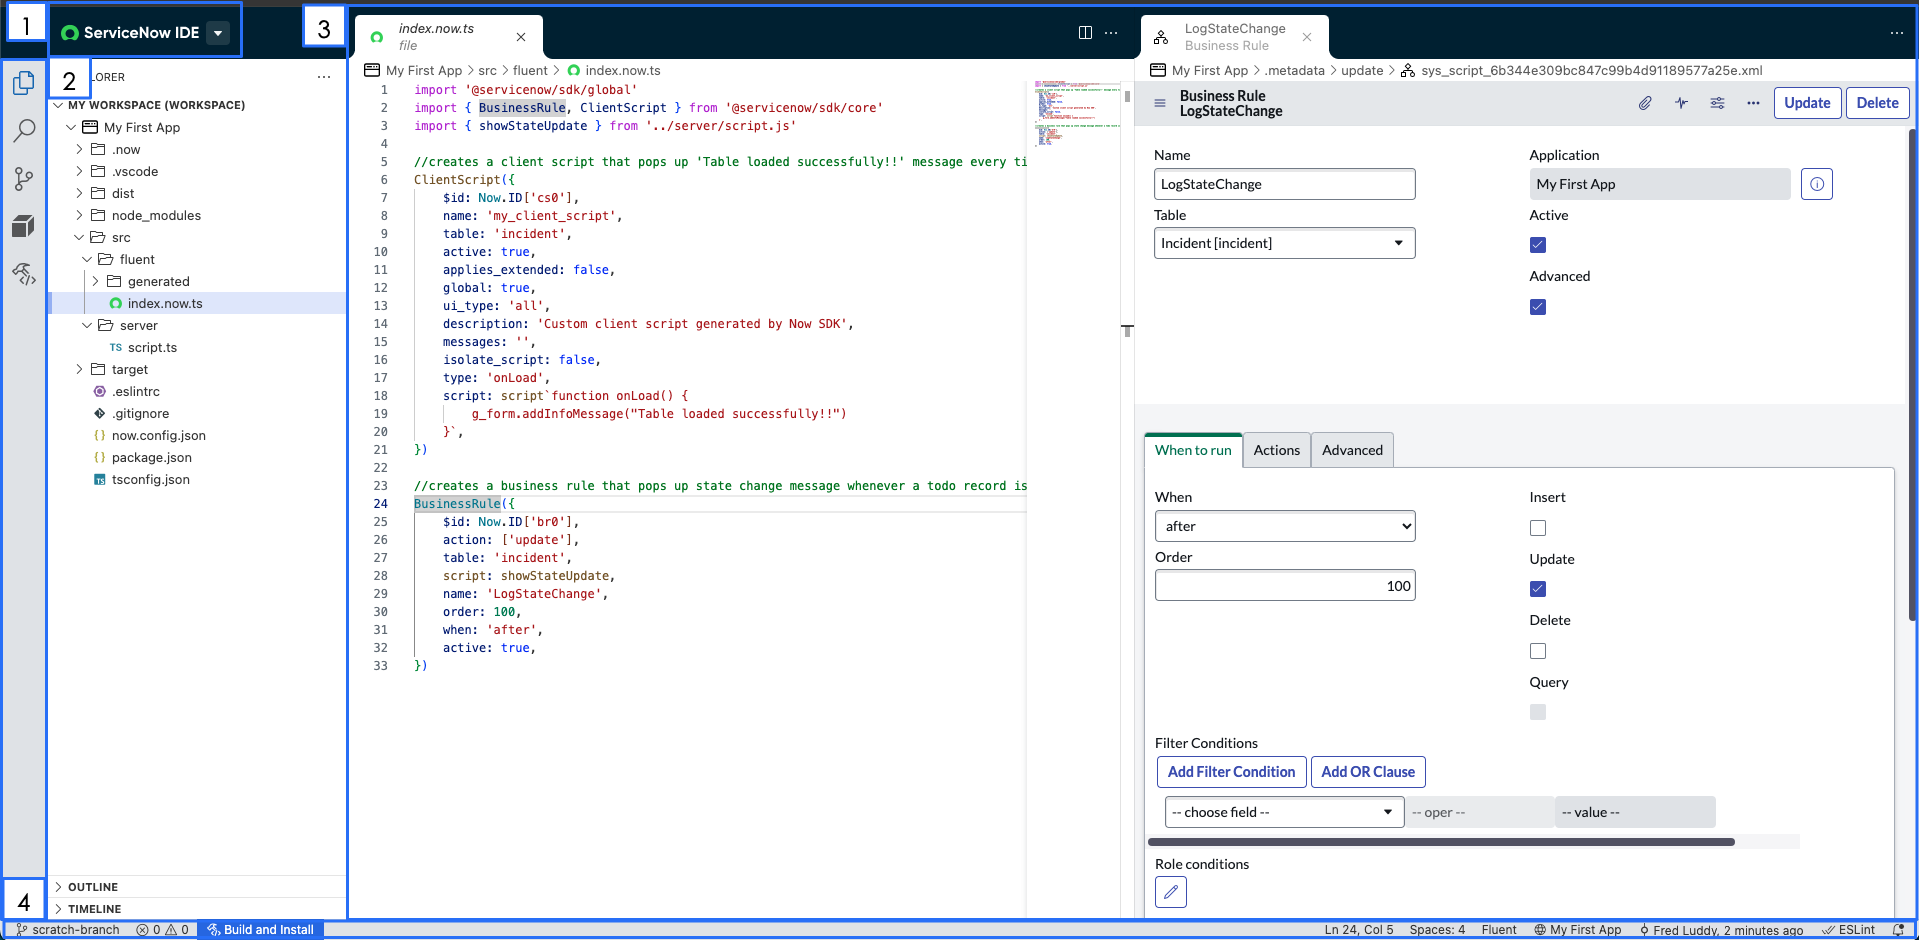Click the Name field containing LogStateChange
1919x940 pixels.
pyautogui.click(x=1284, y=184)
